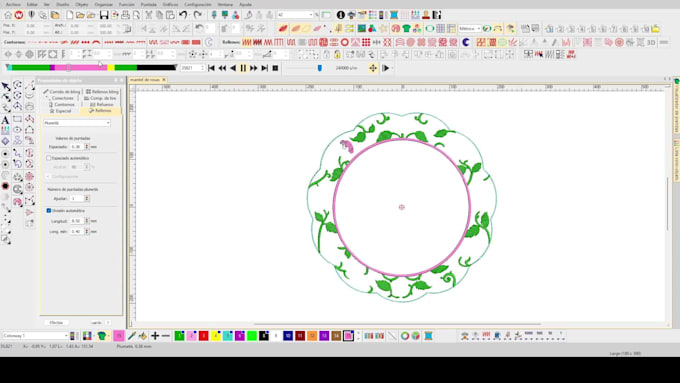The width and height of the screenshot is (680, 383).
Task: Open the Métrica units dropdown
Action: tap(478, 29)
